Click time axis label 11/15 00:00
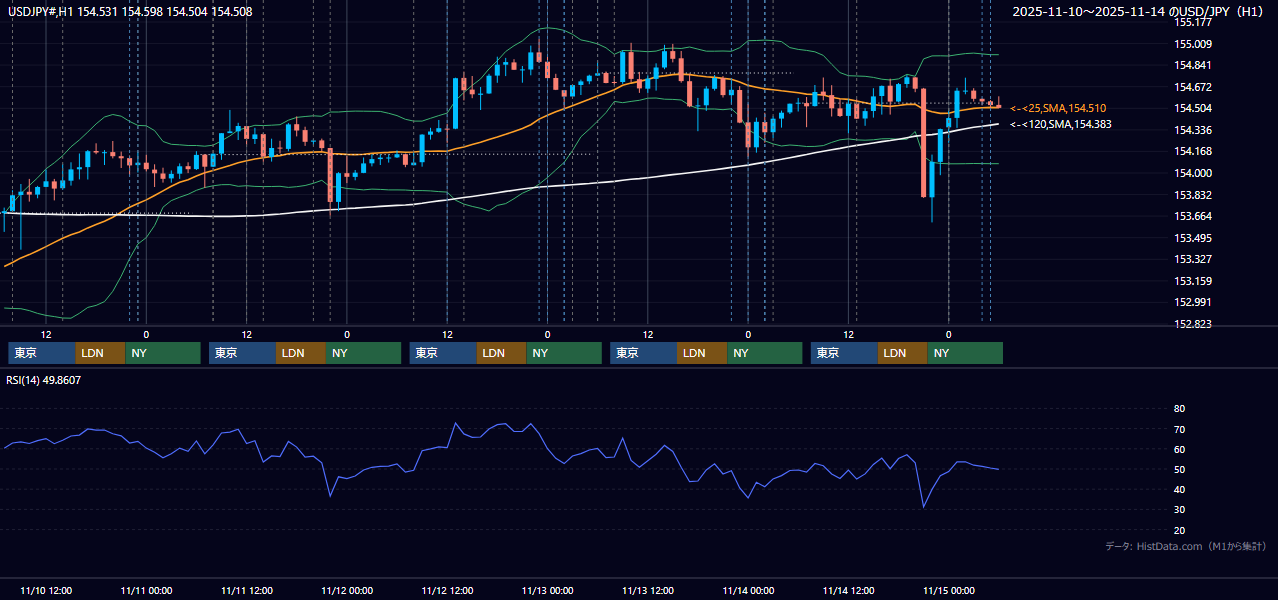Image resolution: width=1278 pixels, height=600 pixels. click(949, 590)
